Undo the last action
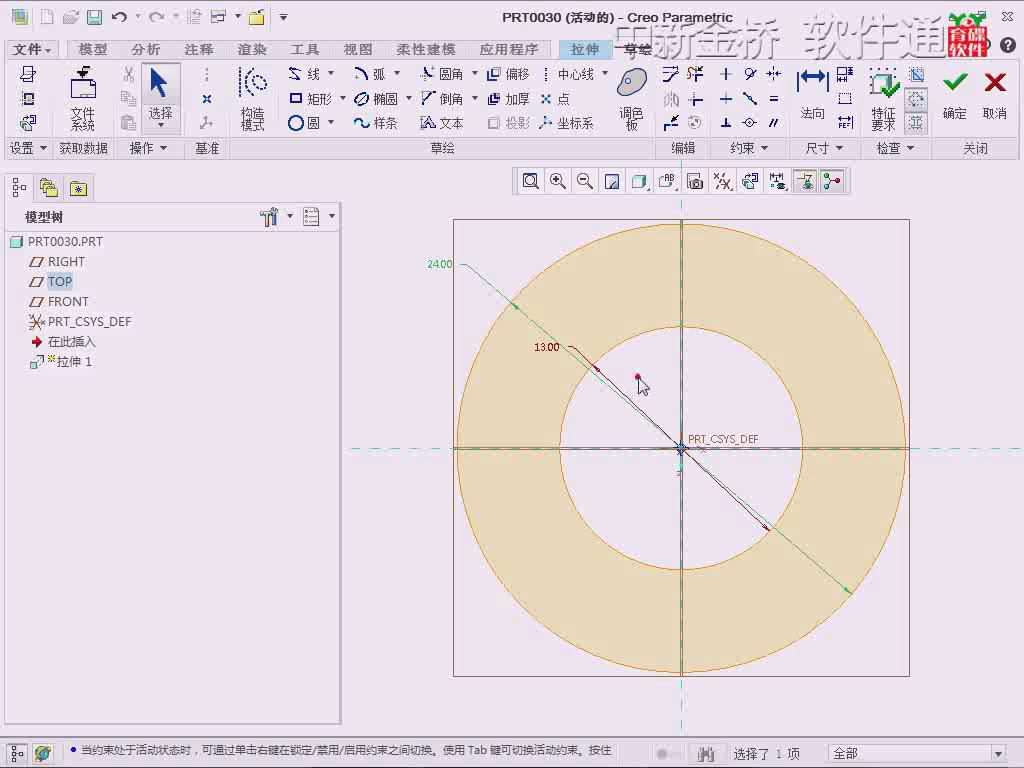 tap(119, 18)
